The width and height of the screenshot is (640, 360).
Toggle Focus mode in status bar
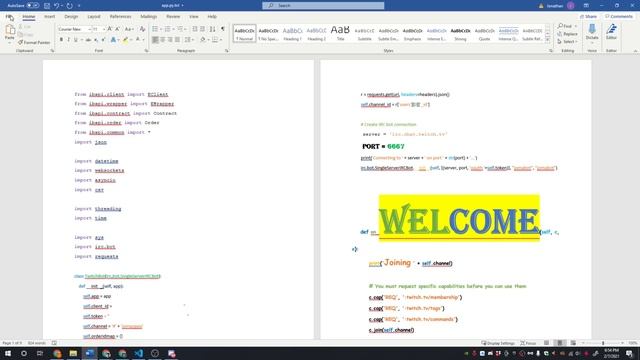click(528, 343)
